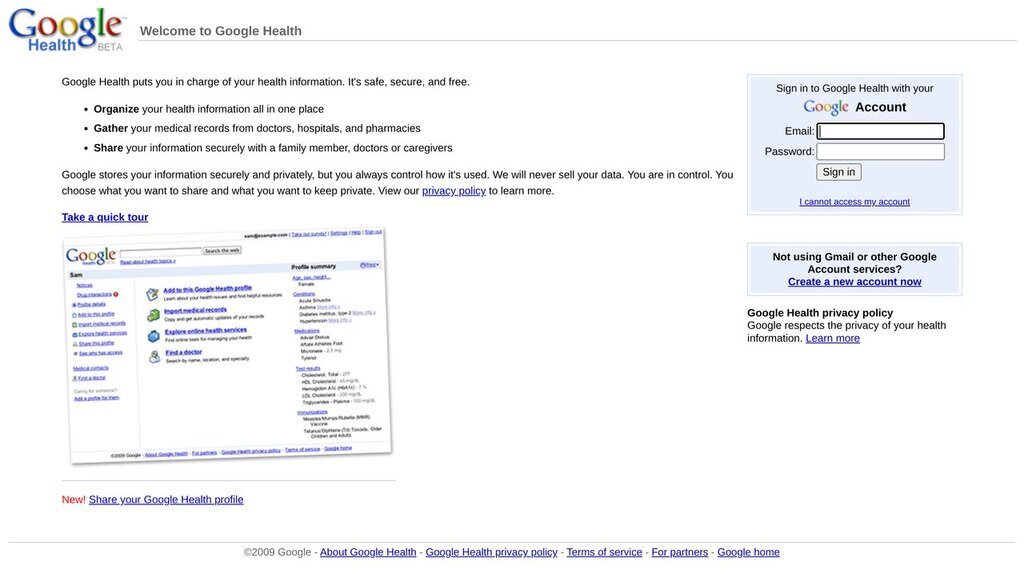The height and width of the screenshot is (574, 1024).
Task: Click the 'Take a quick tour' link
Action: click(x=105, y=217)
